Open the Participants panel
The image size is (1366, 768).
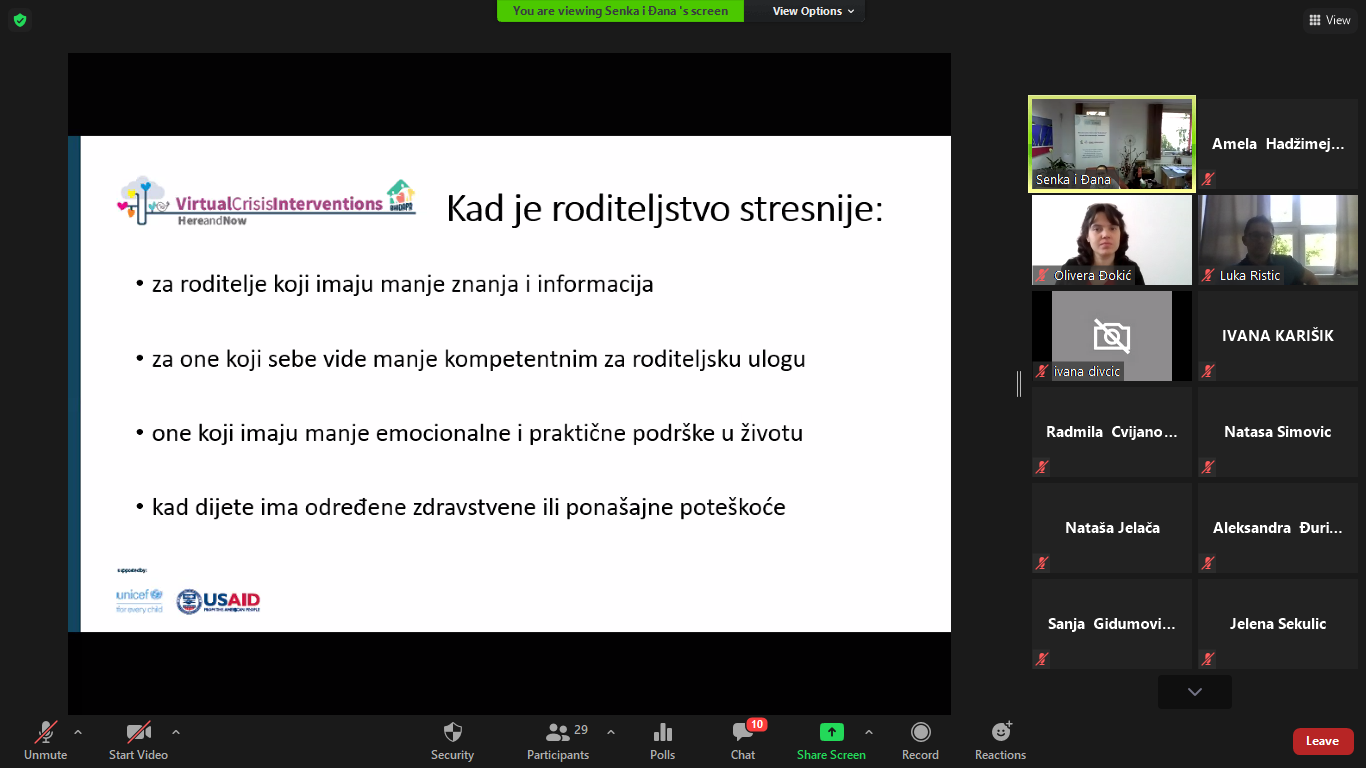tap(558, 741)
